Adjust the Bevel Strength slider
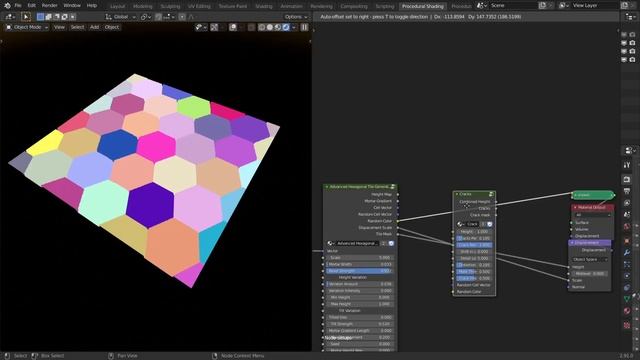The height and width of the screenshot is (360, 640). tap(360, 271)
